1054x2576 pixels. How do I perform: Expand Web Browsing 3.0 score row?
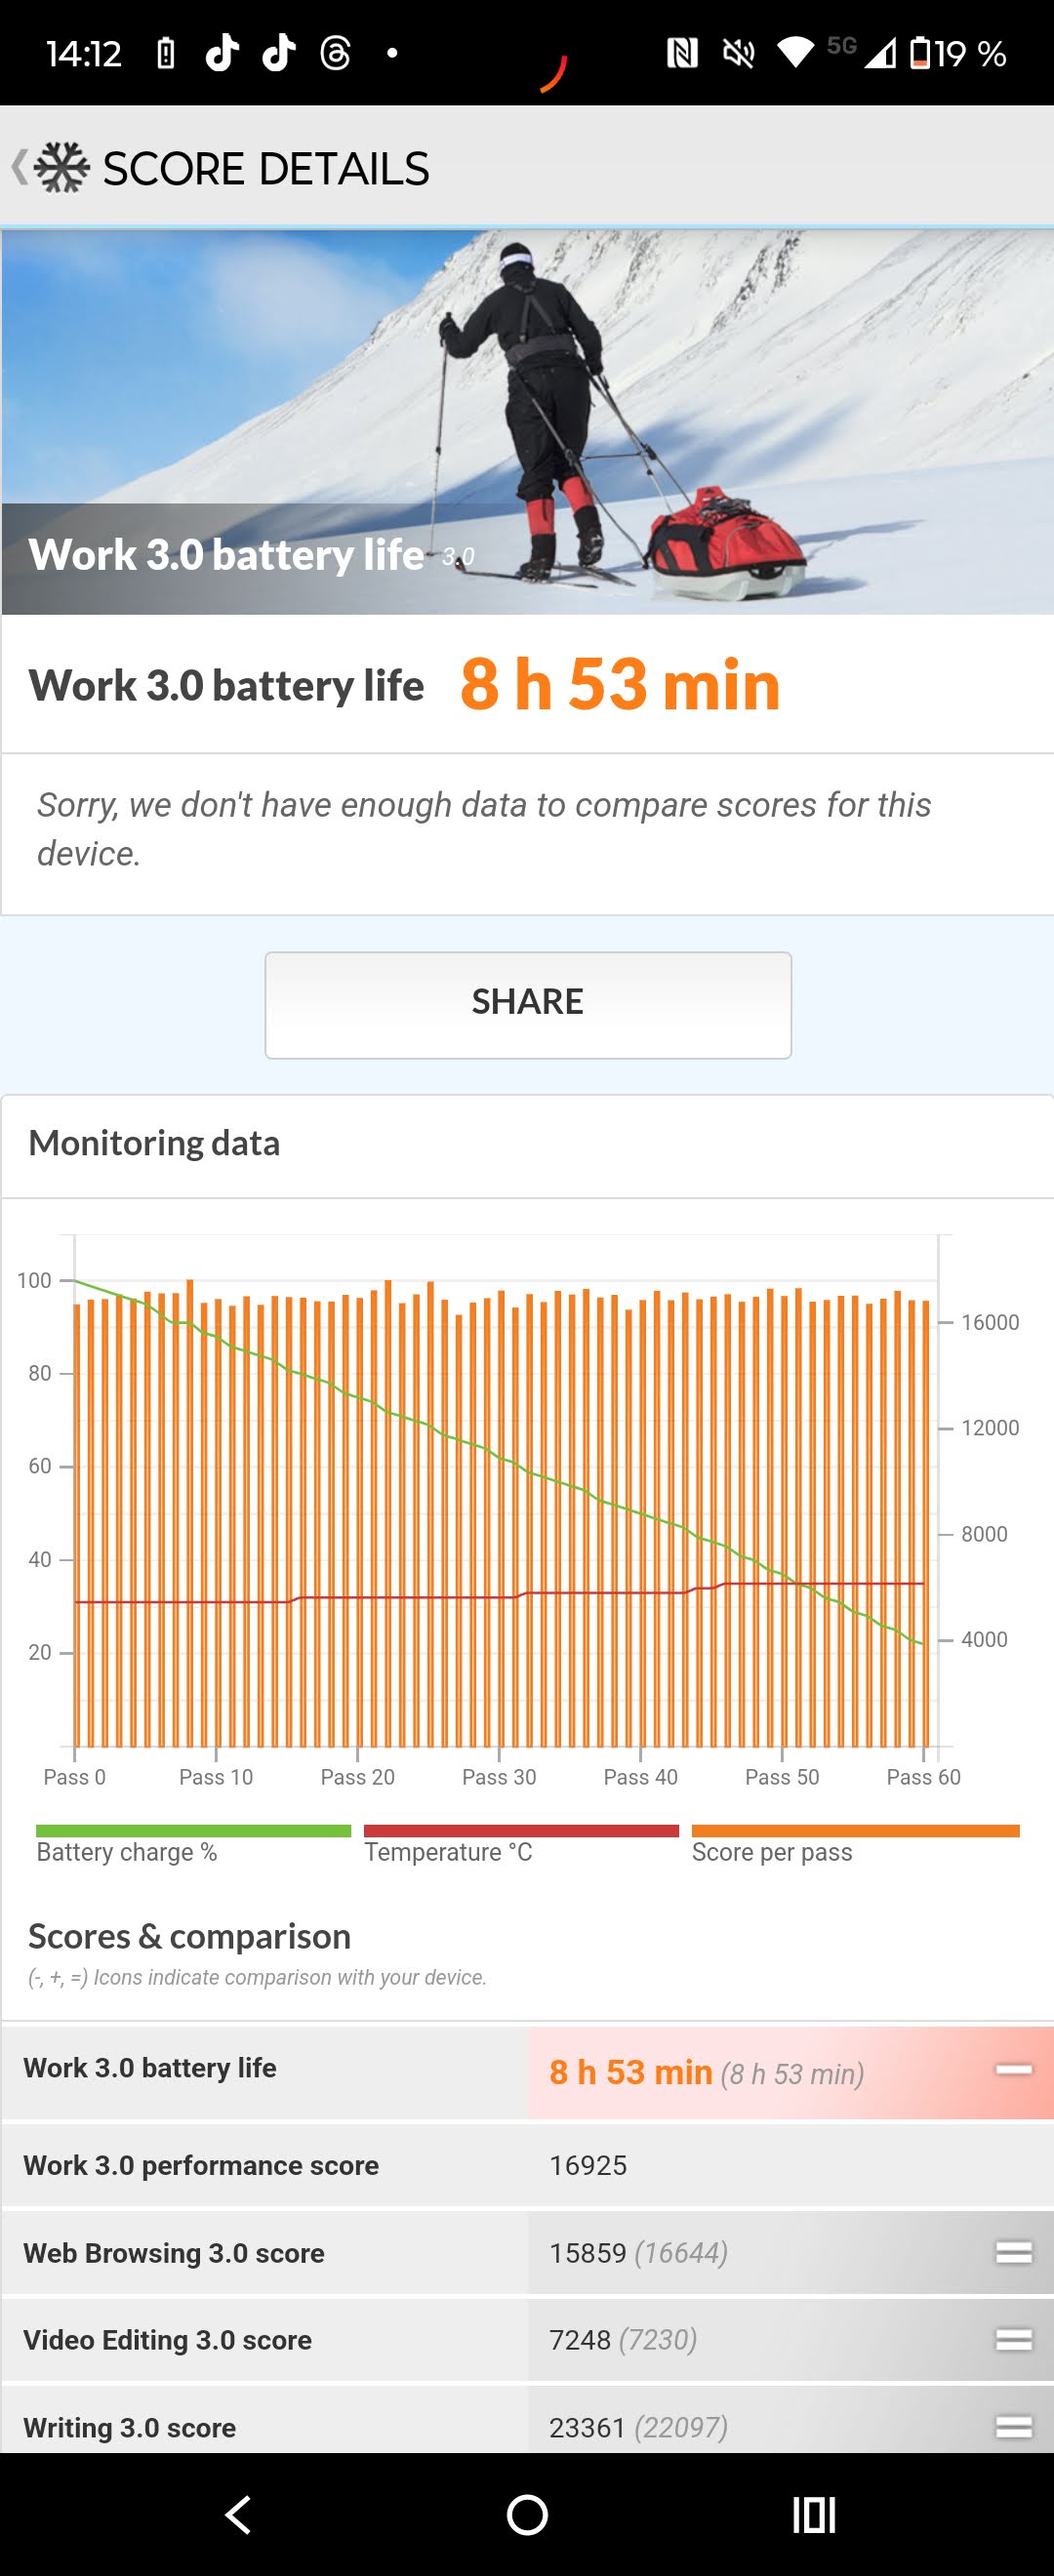pyautogui.click(x=527, y=2253)
